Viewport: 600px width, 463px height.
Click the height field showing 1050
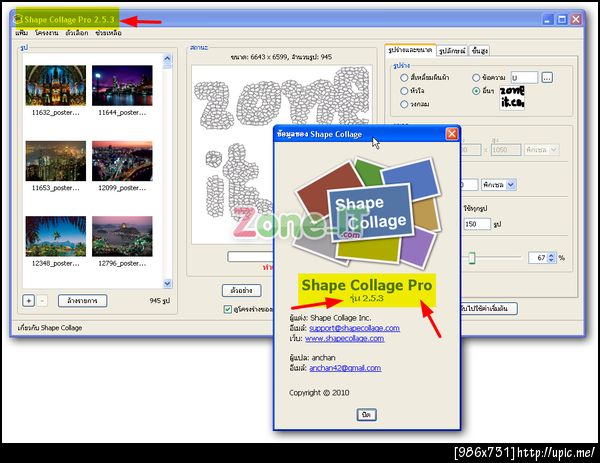506,150
